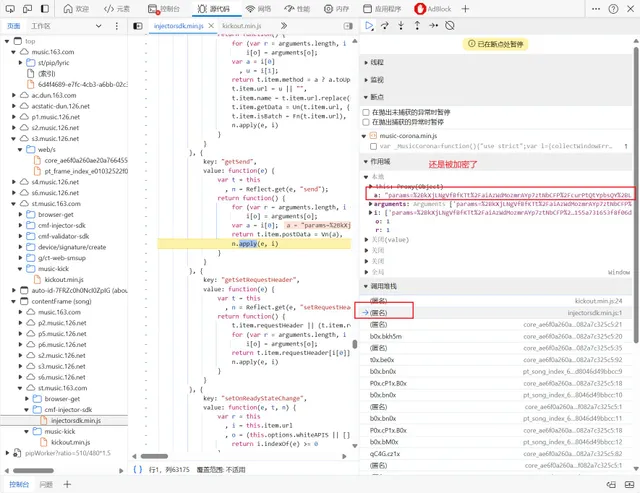Viewport: 640px width, 493px height.
Task: Click injectorsdk.min.js:1 call stack link
Action: [595, 313]
